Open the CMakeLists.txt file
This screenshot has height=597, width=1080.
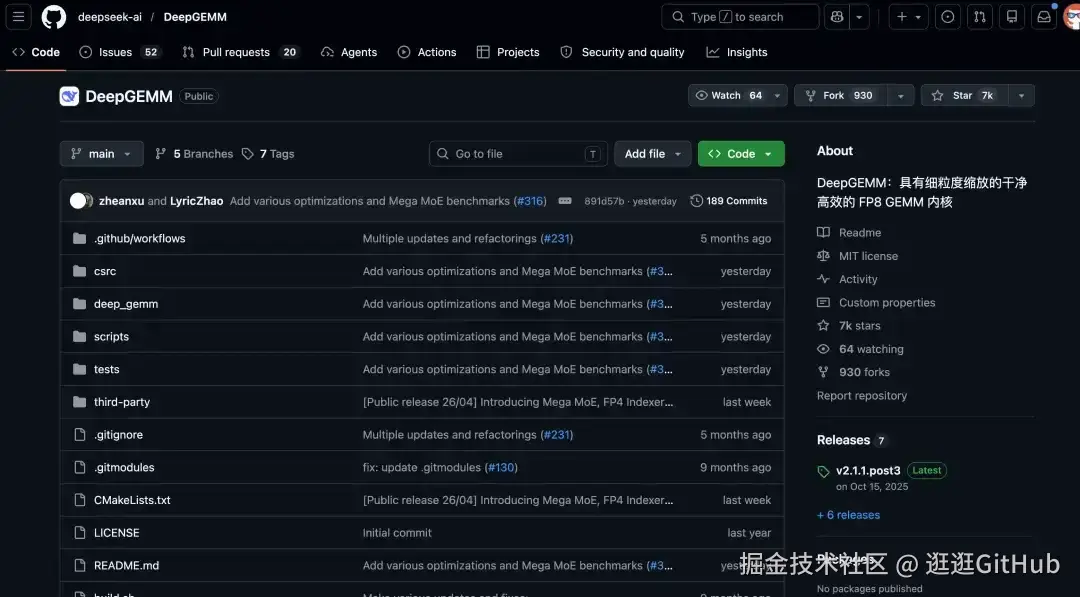tap(132, 500)
